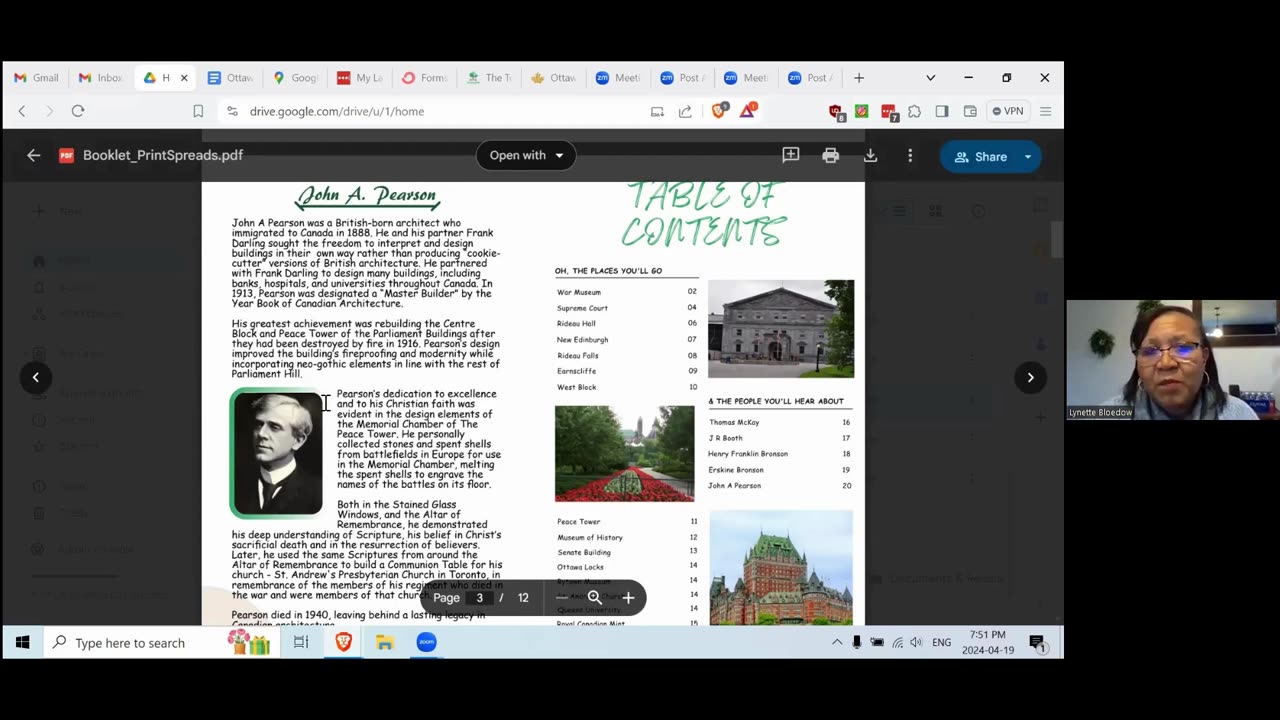Toggle the browser sidebar panel
Image resolution: width=1280 pixels, height=720 pixels.
tap(942, 111)
